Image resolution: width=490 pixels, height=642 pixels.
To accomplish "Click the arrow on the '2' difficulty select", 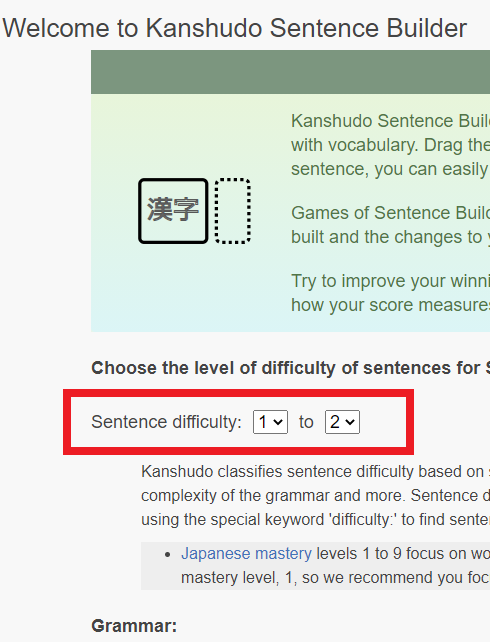I will coord(350,422).
